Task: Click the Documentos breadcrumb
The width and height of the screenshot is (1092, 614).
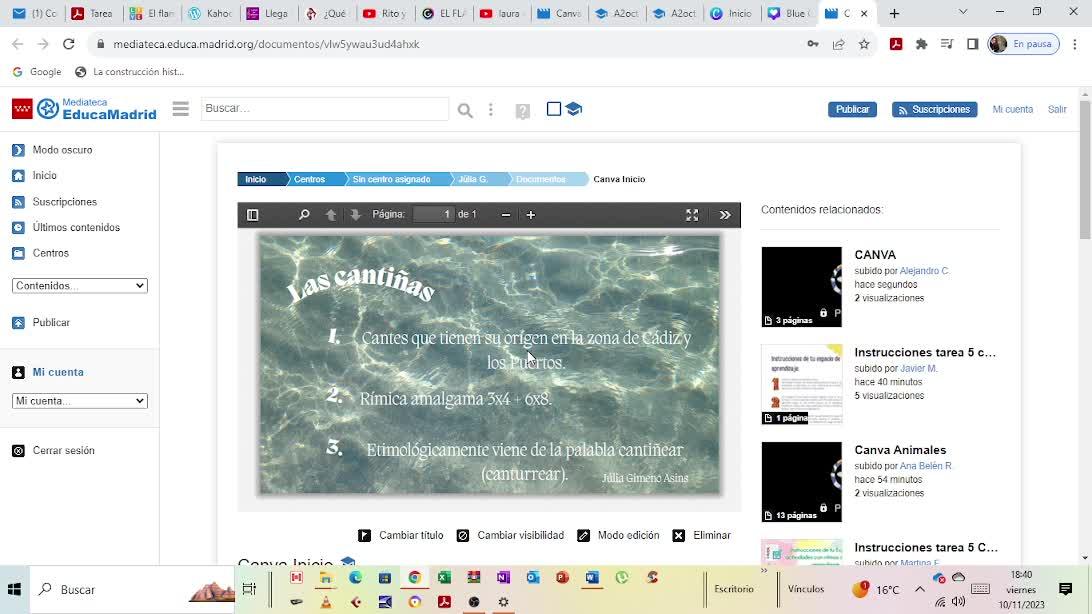Action: (540, 179)
